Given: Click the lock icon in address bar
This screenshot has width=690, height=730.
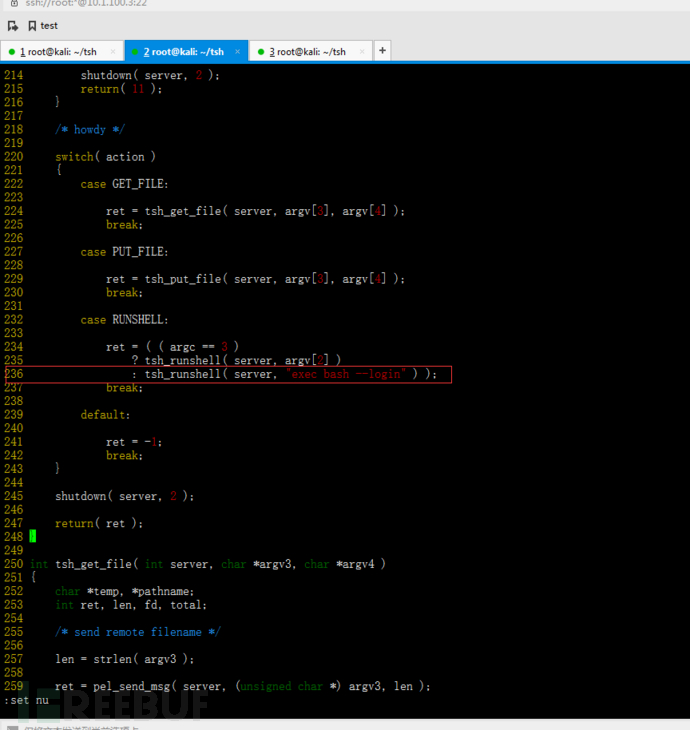Looking at the screenshot, I should (14, 3).
